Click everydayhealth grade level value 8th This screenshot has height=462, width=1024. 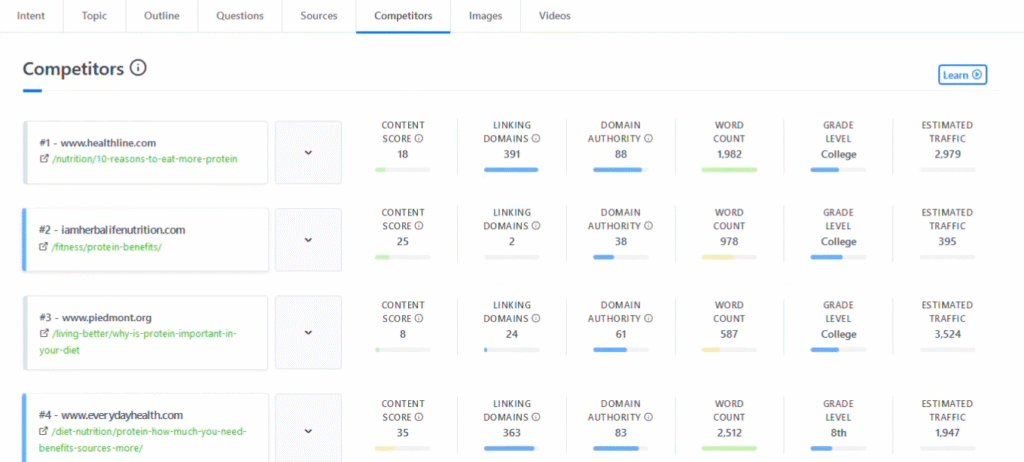click(x=838, y=432)
